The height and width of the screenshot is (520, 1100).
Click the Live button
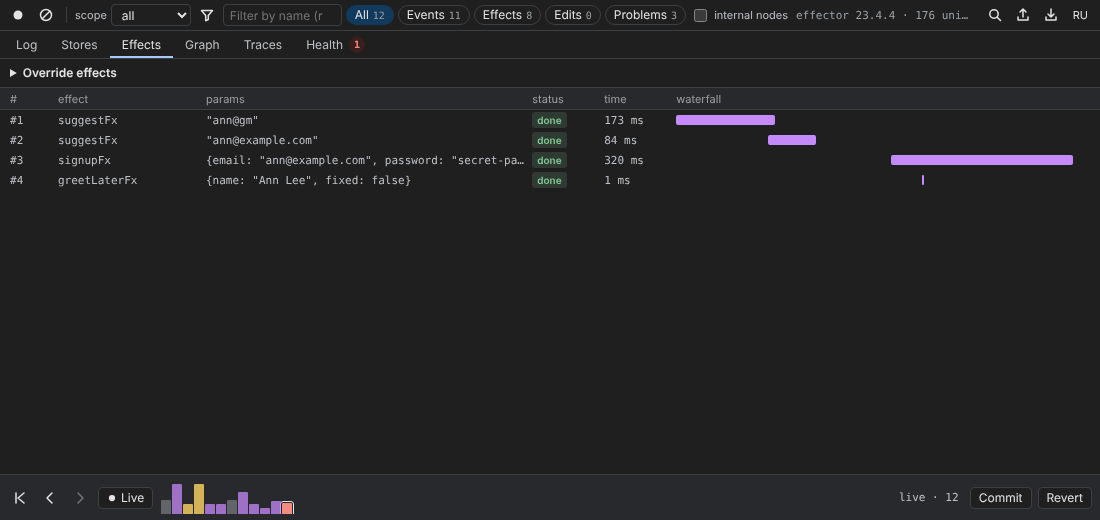126,498
